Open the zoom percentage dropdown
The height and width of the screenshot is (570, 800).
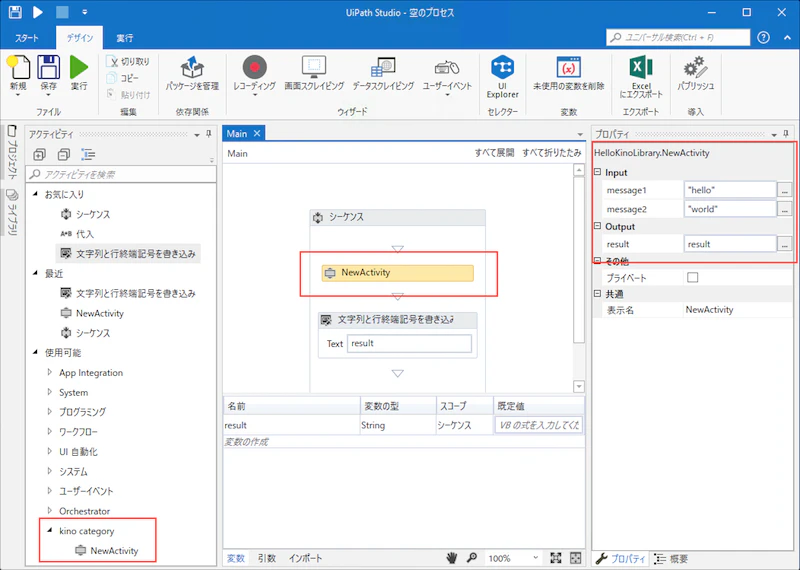(535, 558)
